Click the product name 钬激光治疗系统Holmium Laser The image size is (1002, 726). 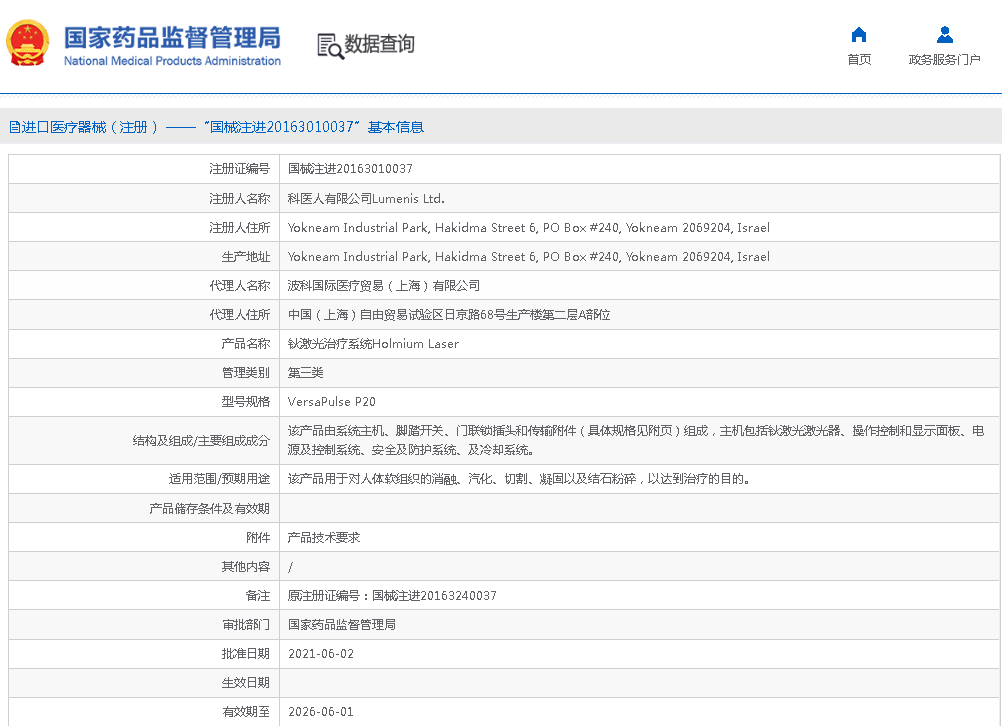[373, 343]
